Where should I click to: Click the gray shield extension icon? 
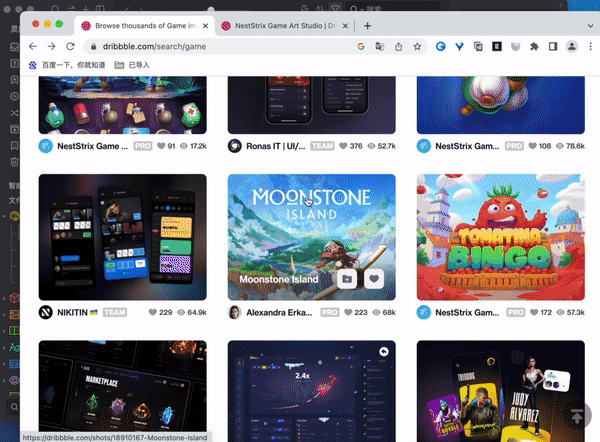515,47
